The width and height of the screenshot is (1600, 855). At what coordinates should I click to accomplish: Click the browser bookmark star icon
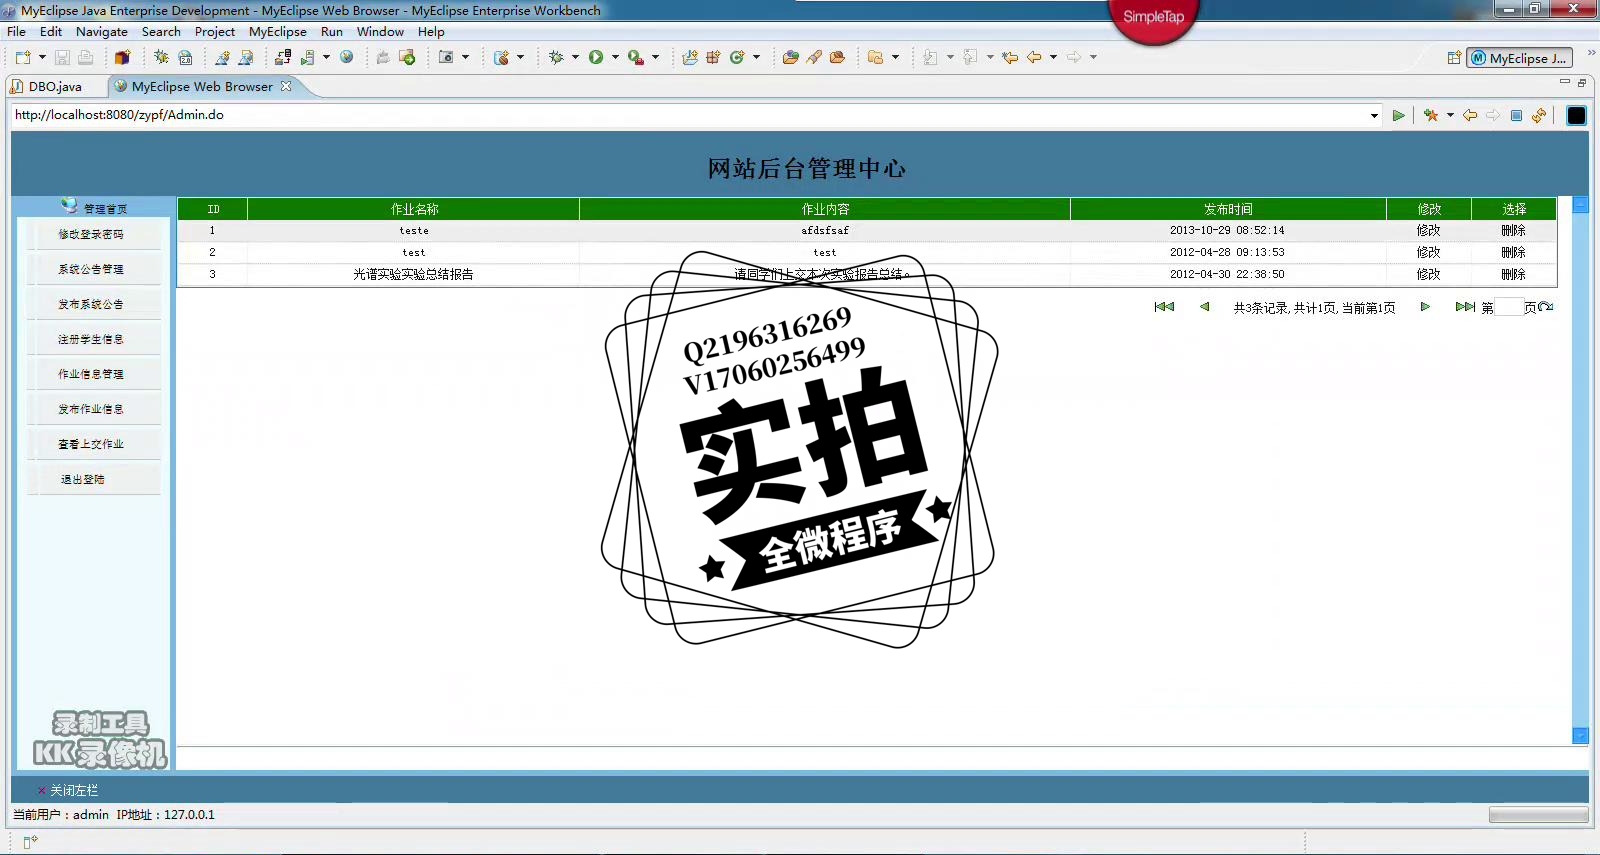coord(1431,115)
